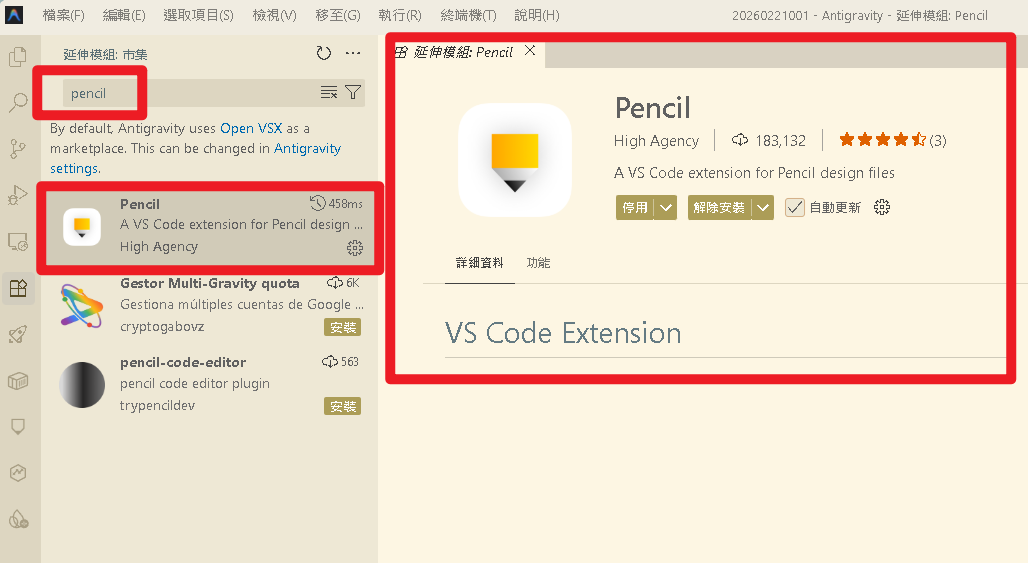
Task: Click the shield-shaped icon in activity bar
Action: click(18, 427)
